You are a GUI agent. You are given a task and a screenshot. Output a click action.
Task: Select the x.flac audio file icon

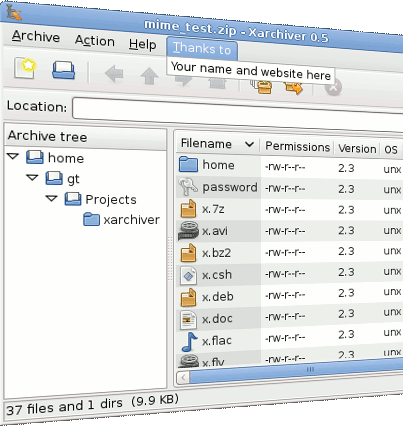point(189,341)
